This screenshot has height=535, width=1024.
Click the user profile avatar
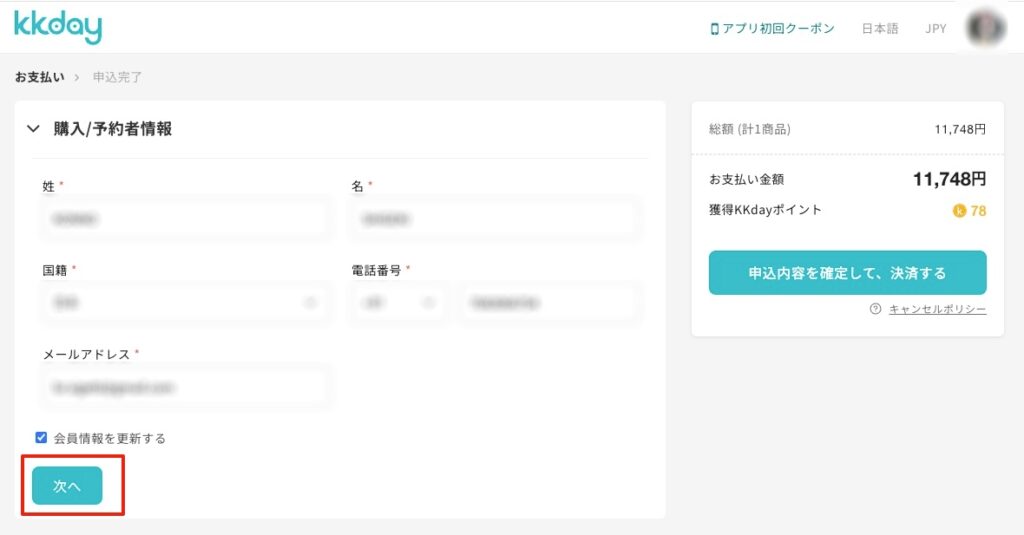[985, 28]
